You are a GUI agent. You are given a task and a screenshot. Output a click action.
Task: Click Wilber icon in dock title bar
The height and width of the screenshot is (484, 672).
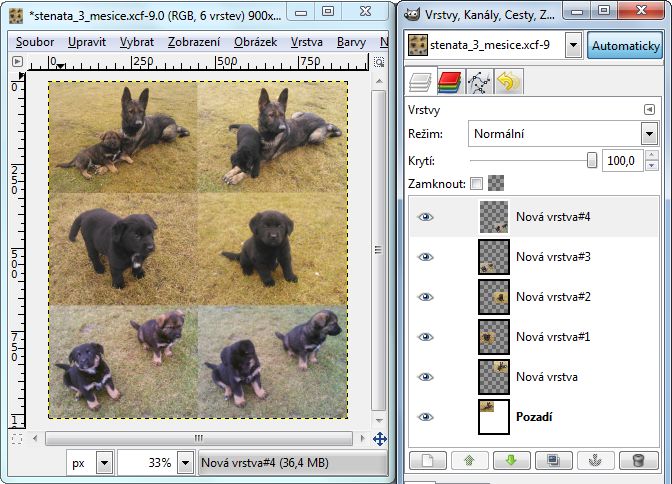(412, 15)
